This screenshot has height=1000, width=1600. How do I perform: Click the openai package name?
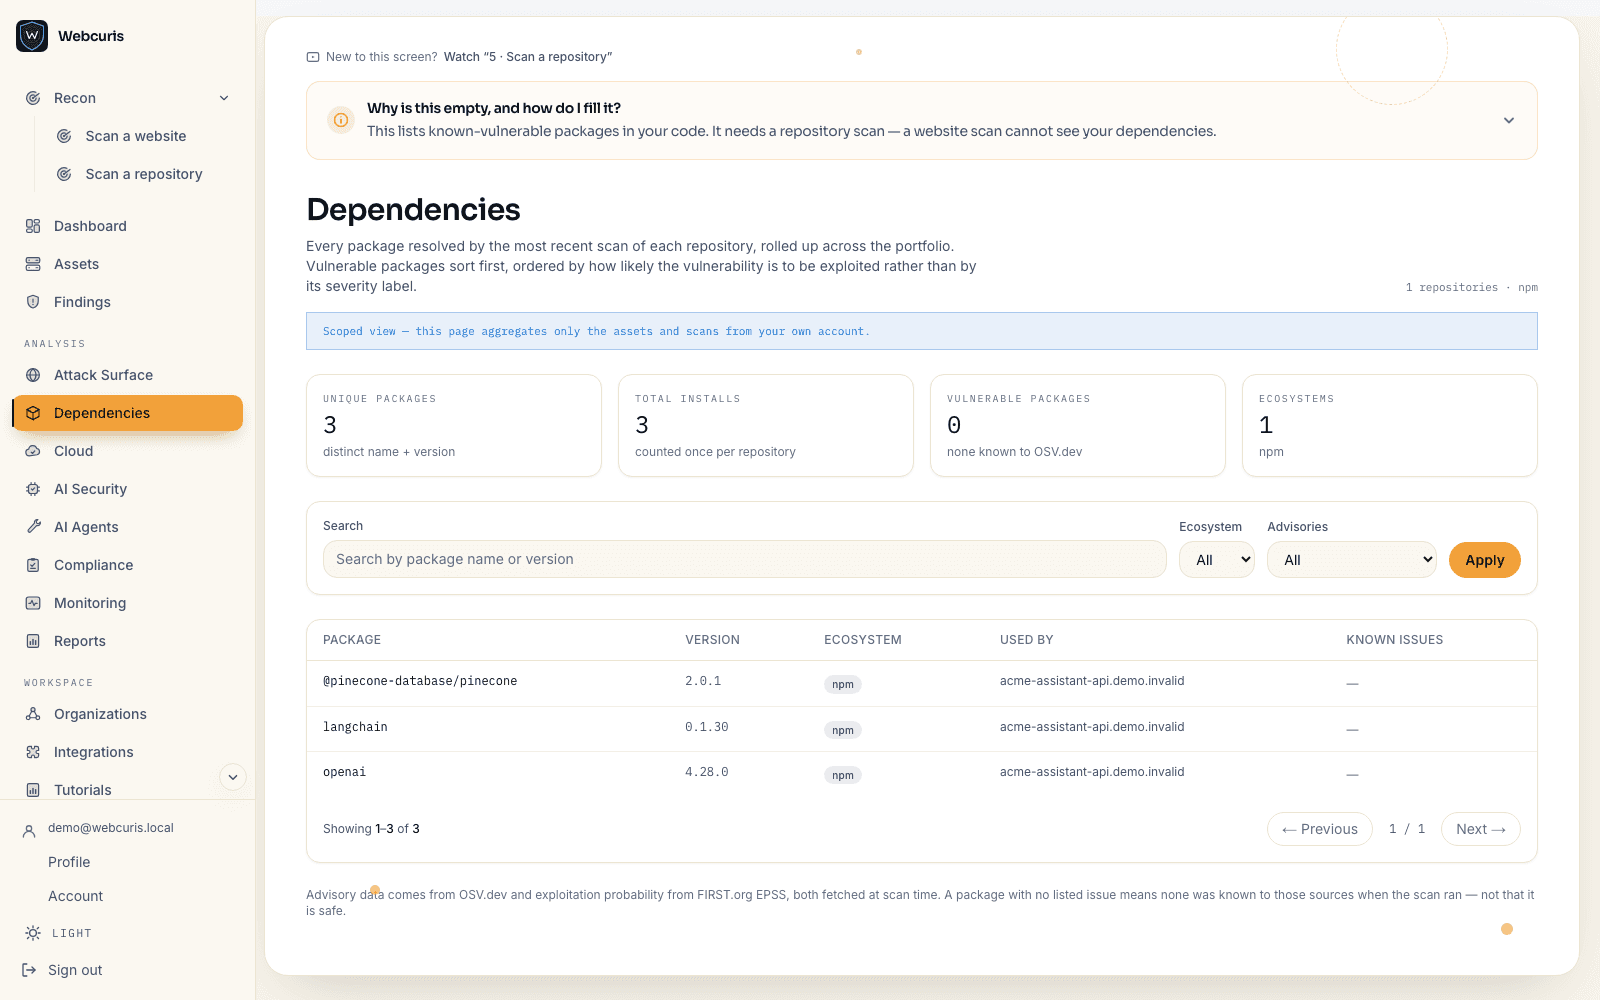pos(344,772)
